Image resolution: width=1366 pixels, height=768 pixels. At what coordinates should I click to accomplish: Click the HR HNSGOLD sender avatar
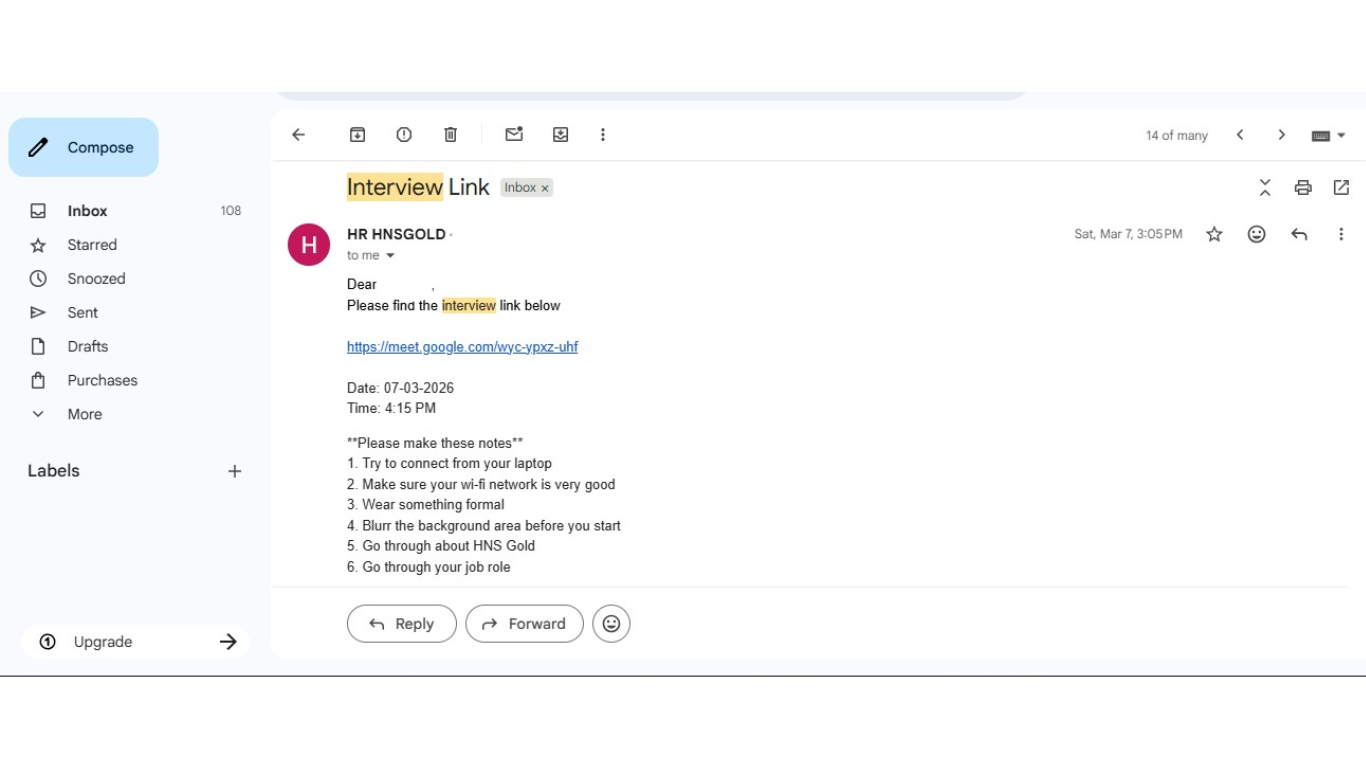pyautogui.click(x=309, y=244)
